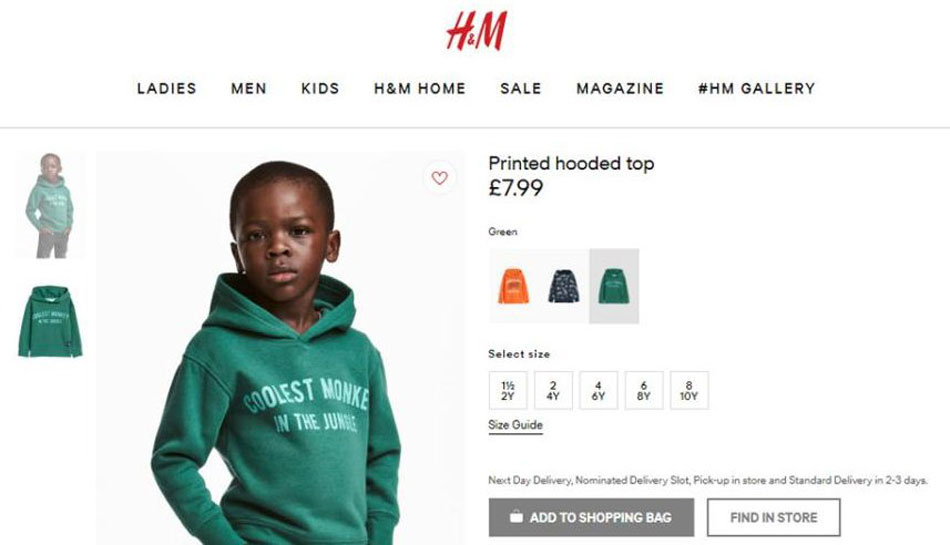
Task: Open the Kids menu
Action: (x=321, y=88)
